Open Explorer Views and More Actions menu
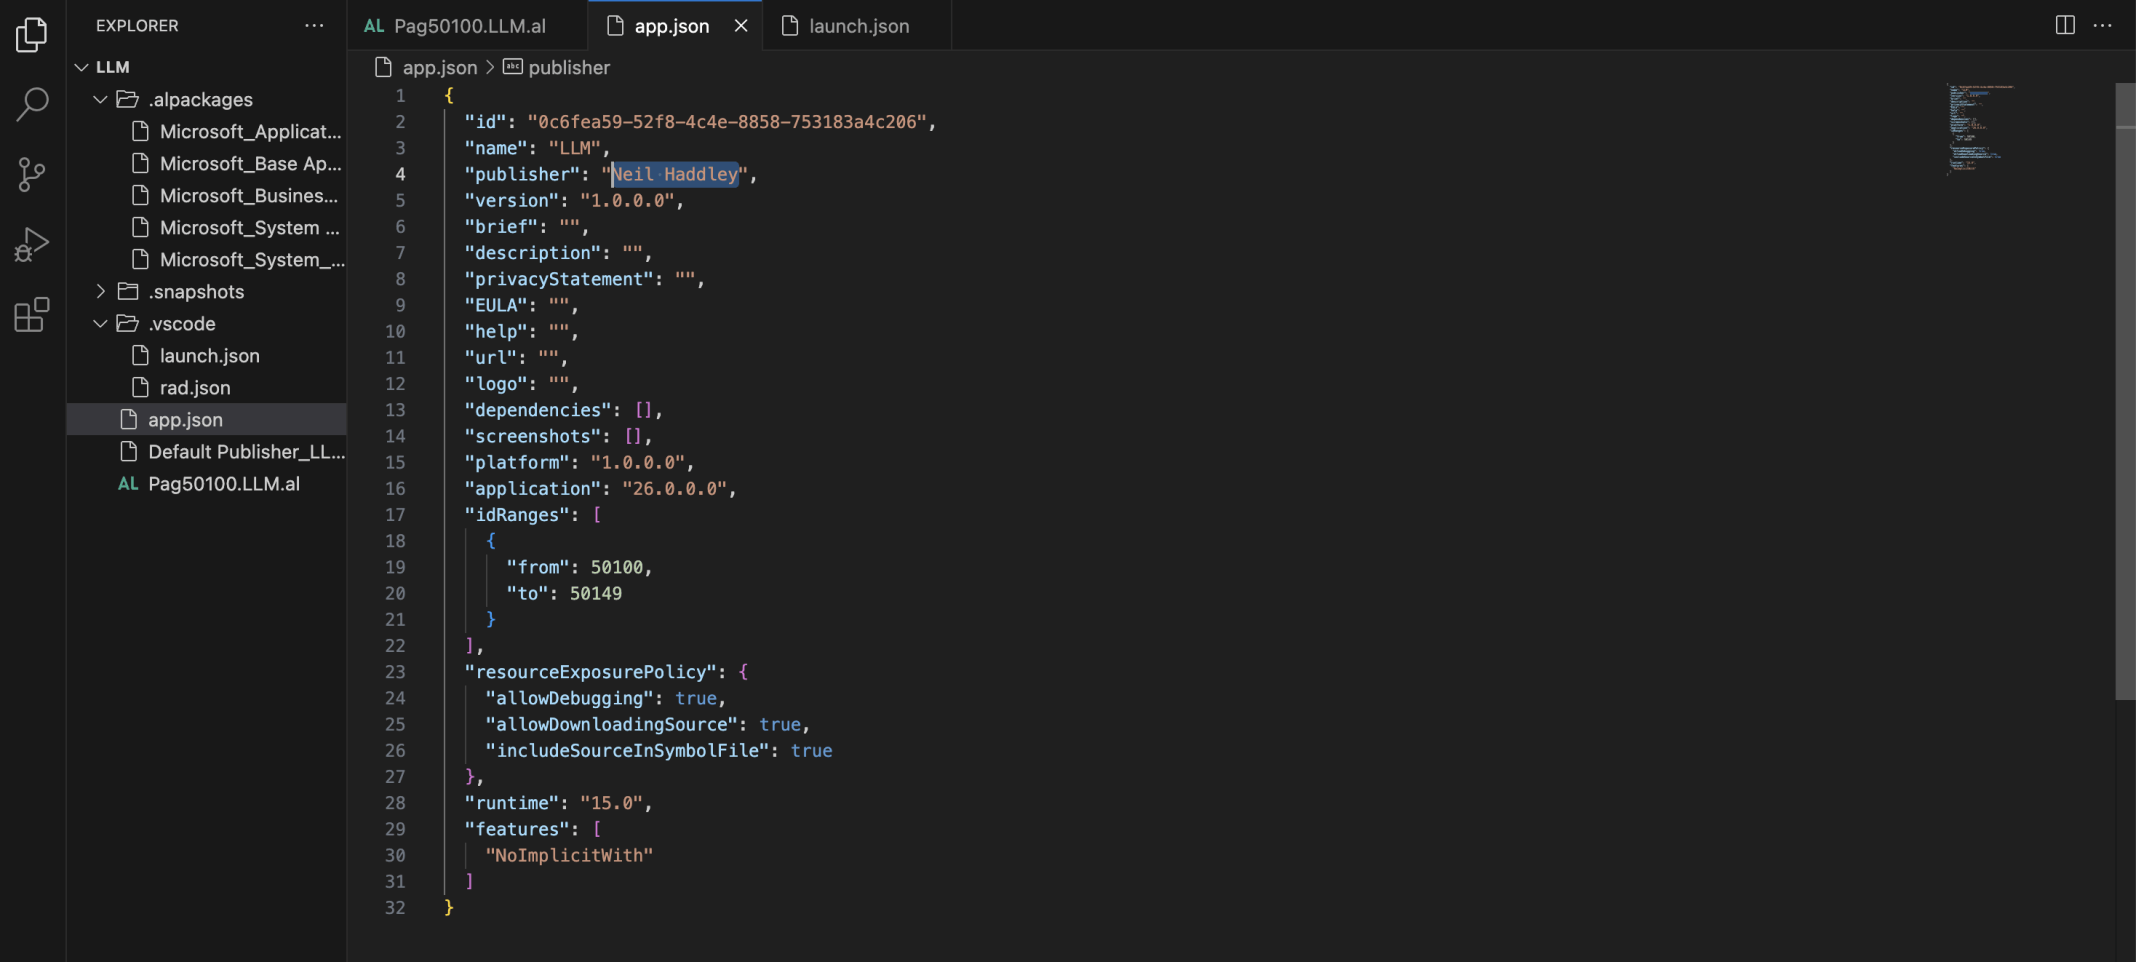This screenshot has height=962, width=2136. pos(314,26)
